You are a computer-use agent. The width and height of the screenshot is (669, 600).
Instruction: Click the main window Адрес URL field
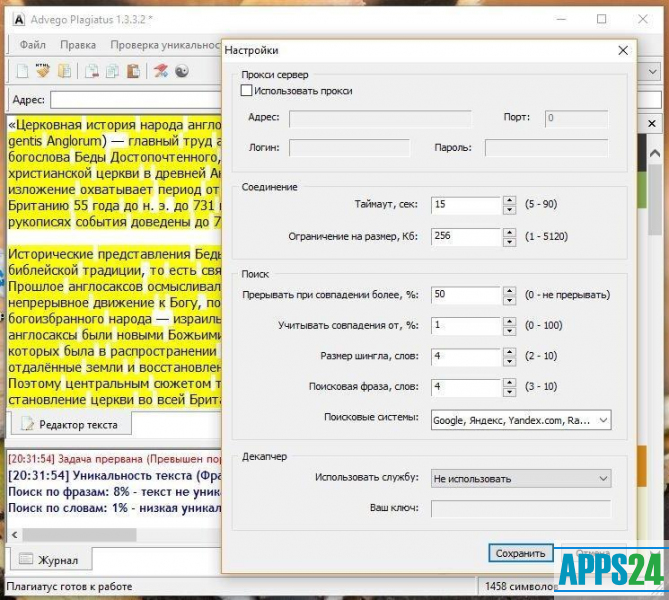(x=137, y=100)
